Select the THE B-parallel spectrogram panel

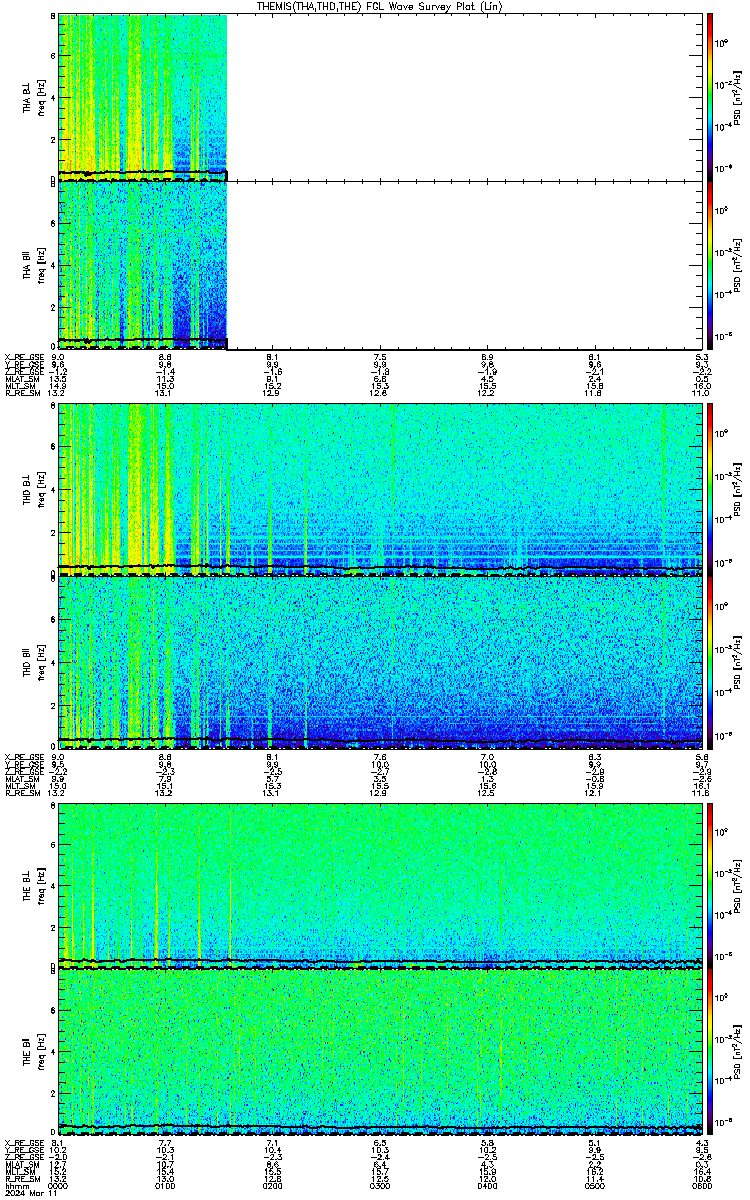[x=380, y=1054]
